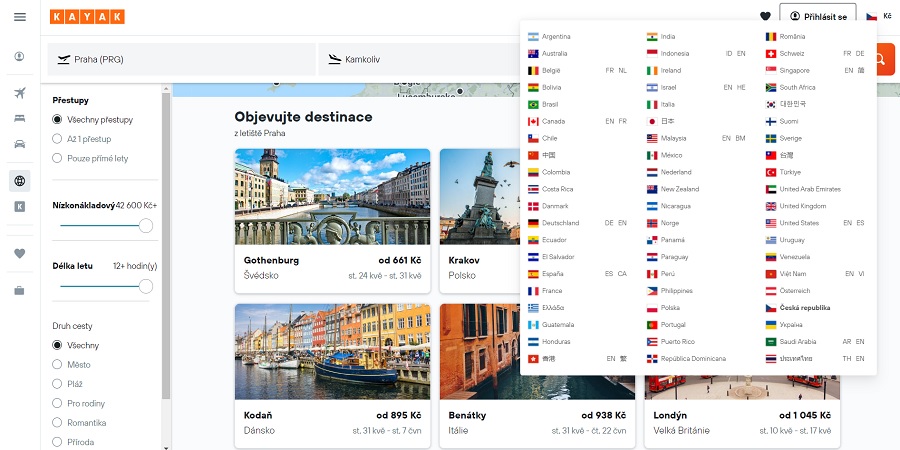Select Příroda trip type radio

[x=57, y=442]
